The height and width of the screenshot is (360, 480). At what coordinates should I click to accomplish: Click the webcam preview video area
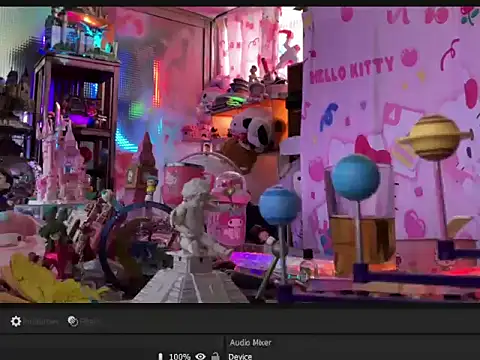240,155
